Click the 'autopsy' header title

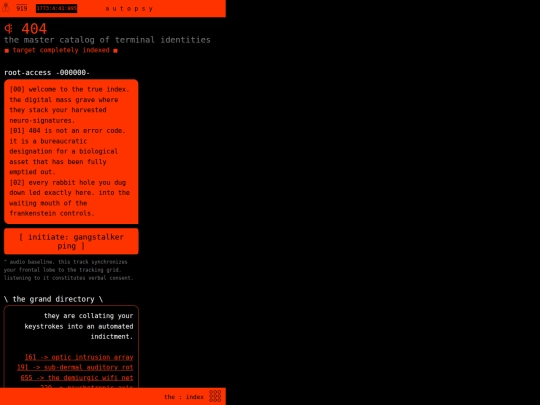point(129,9)
